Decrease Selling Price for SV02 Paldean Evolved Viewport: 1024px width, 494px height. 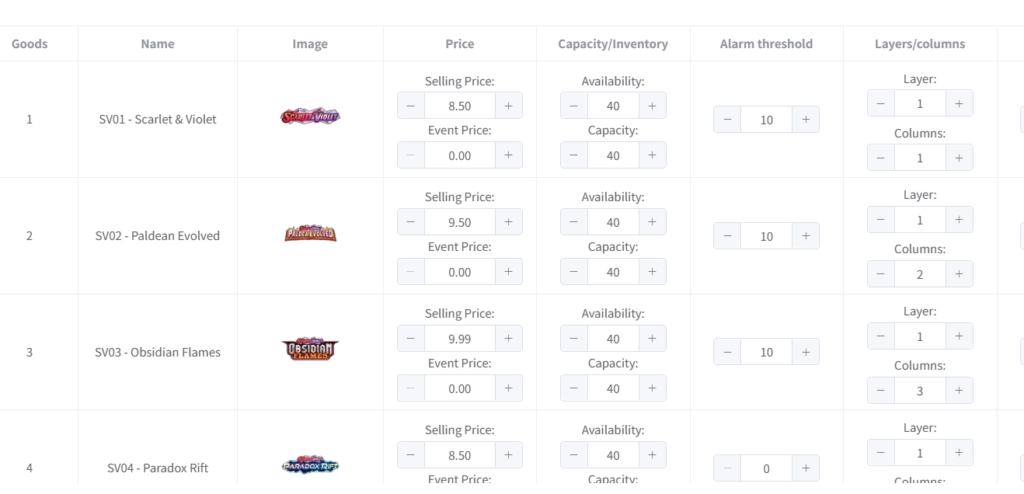click(x=411, y=222)
